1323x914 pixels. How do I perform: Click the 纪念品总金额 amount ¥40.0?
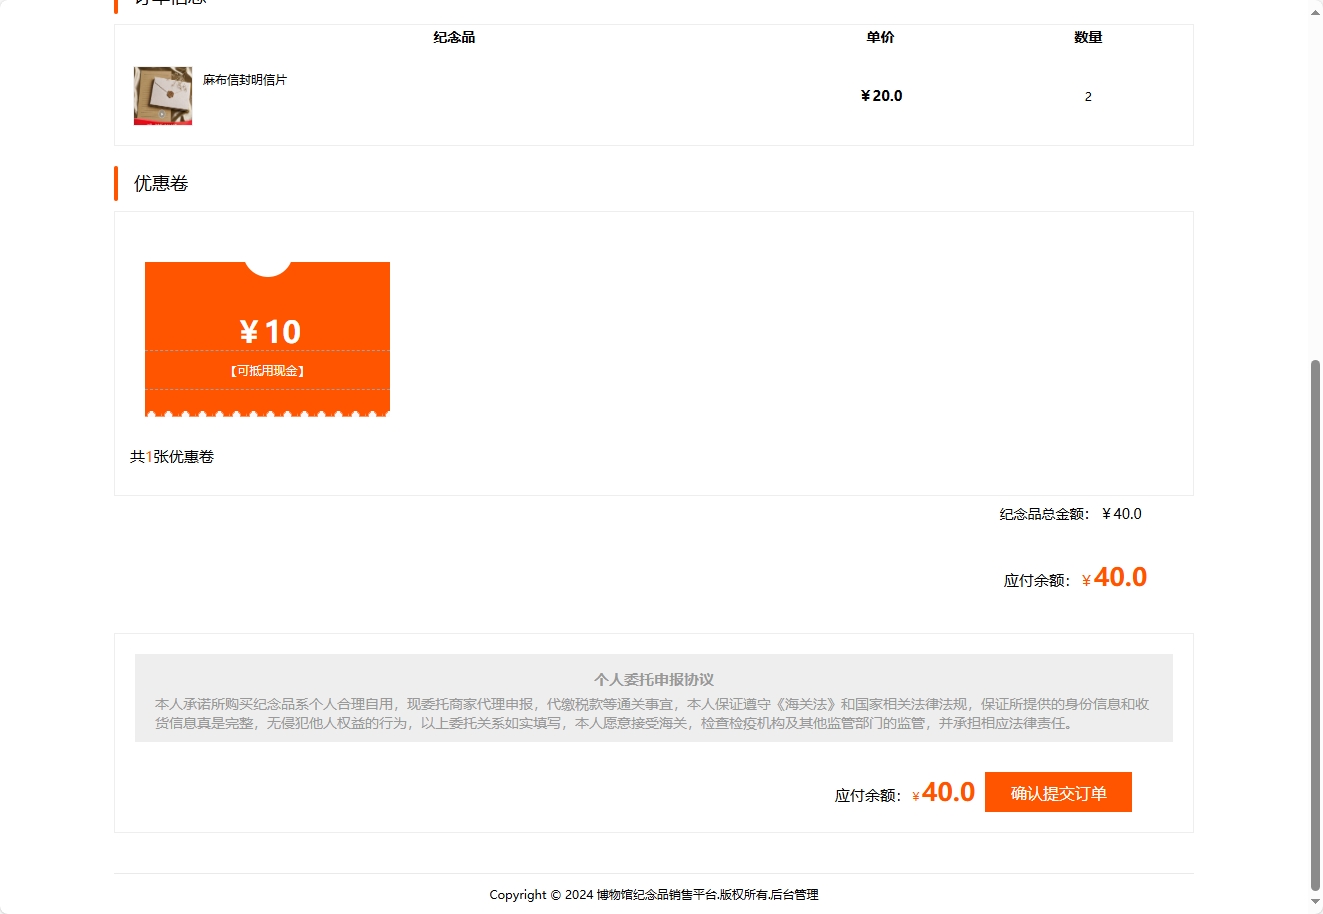coord(1120,514)
